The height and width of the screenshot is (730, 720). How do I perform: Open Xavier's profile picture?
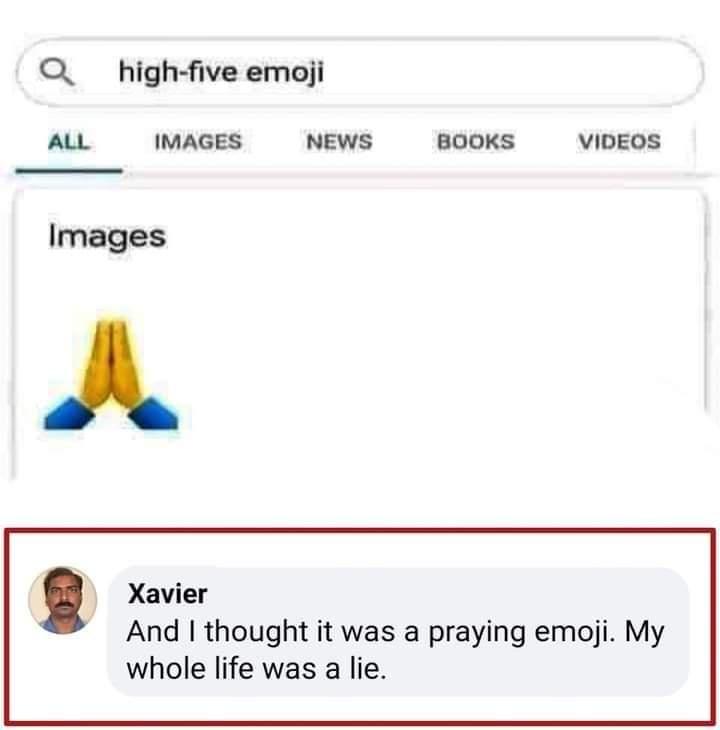click(62, 600)
